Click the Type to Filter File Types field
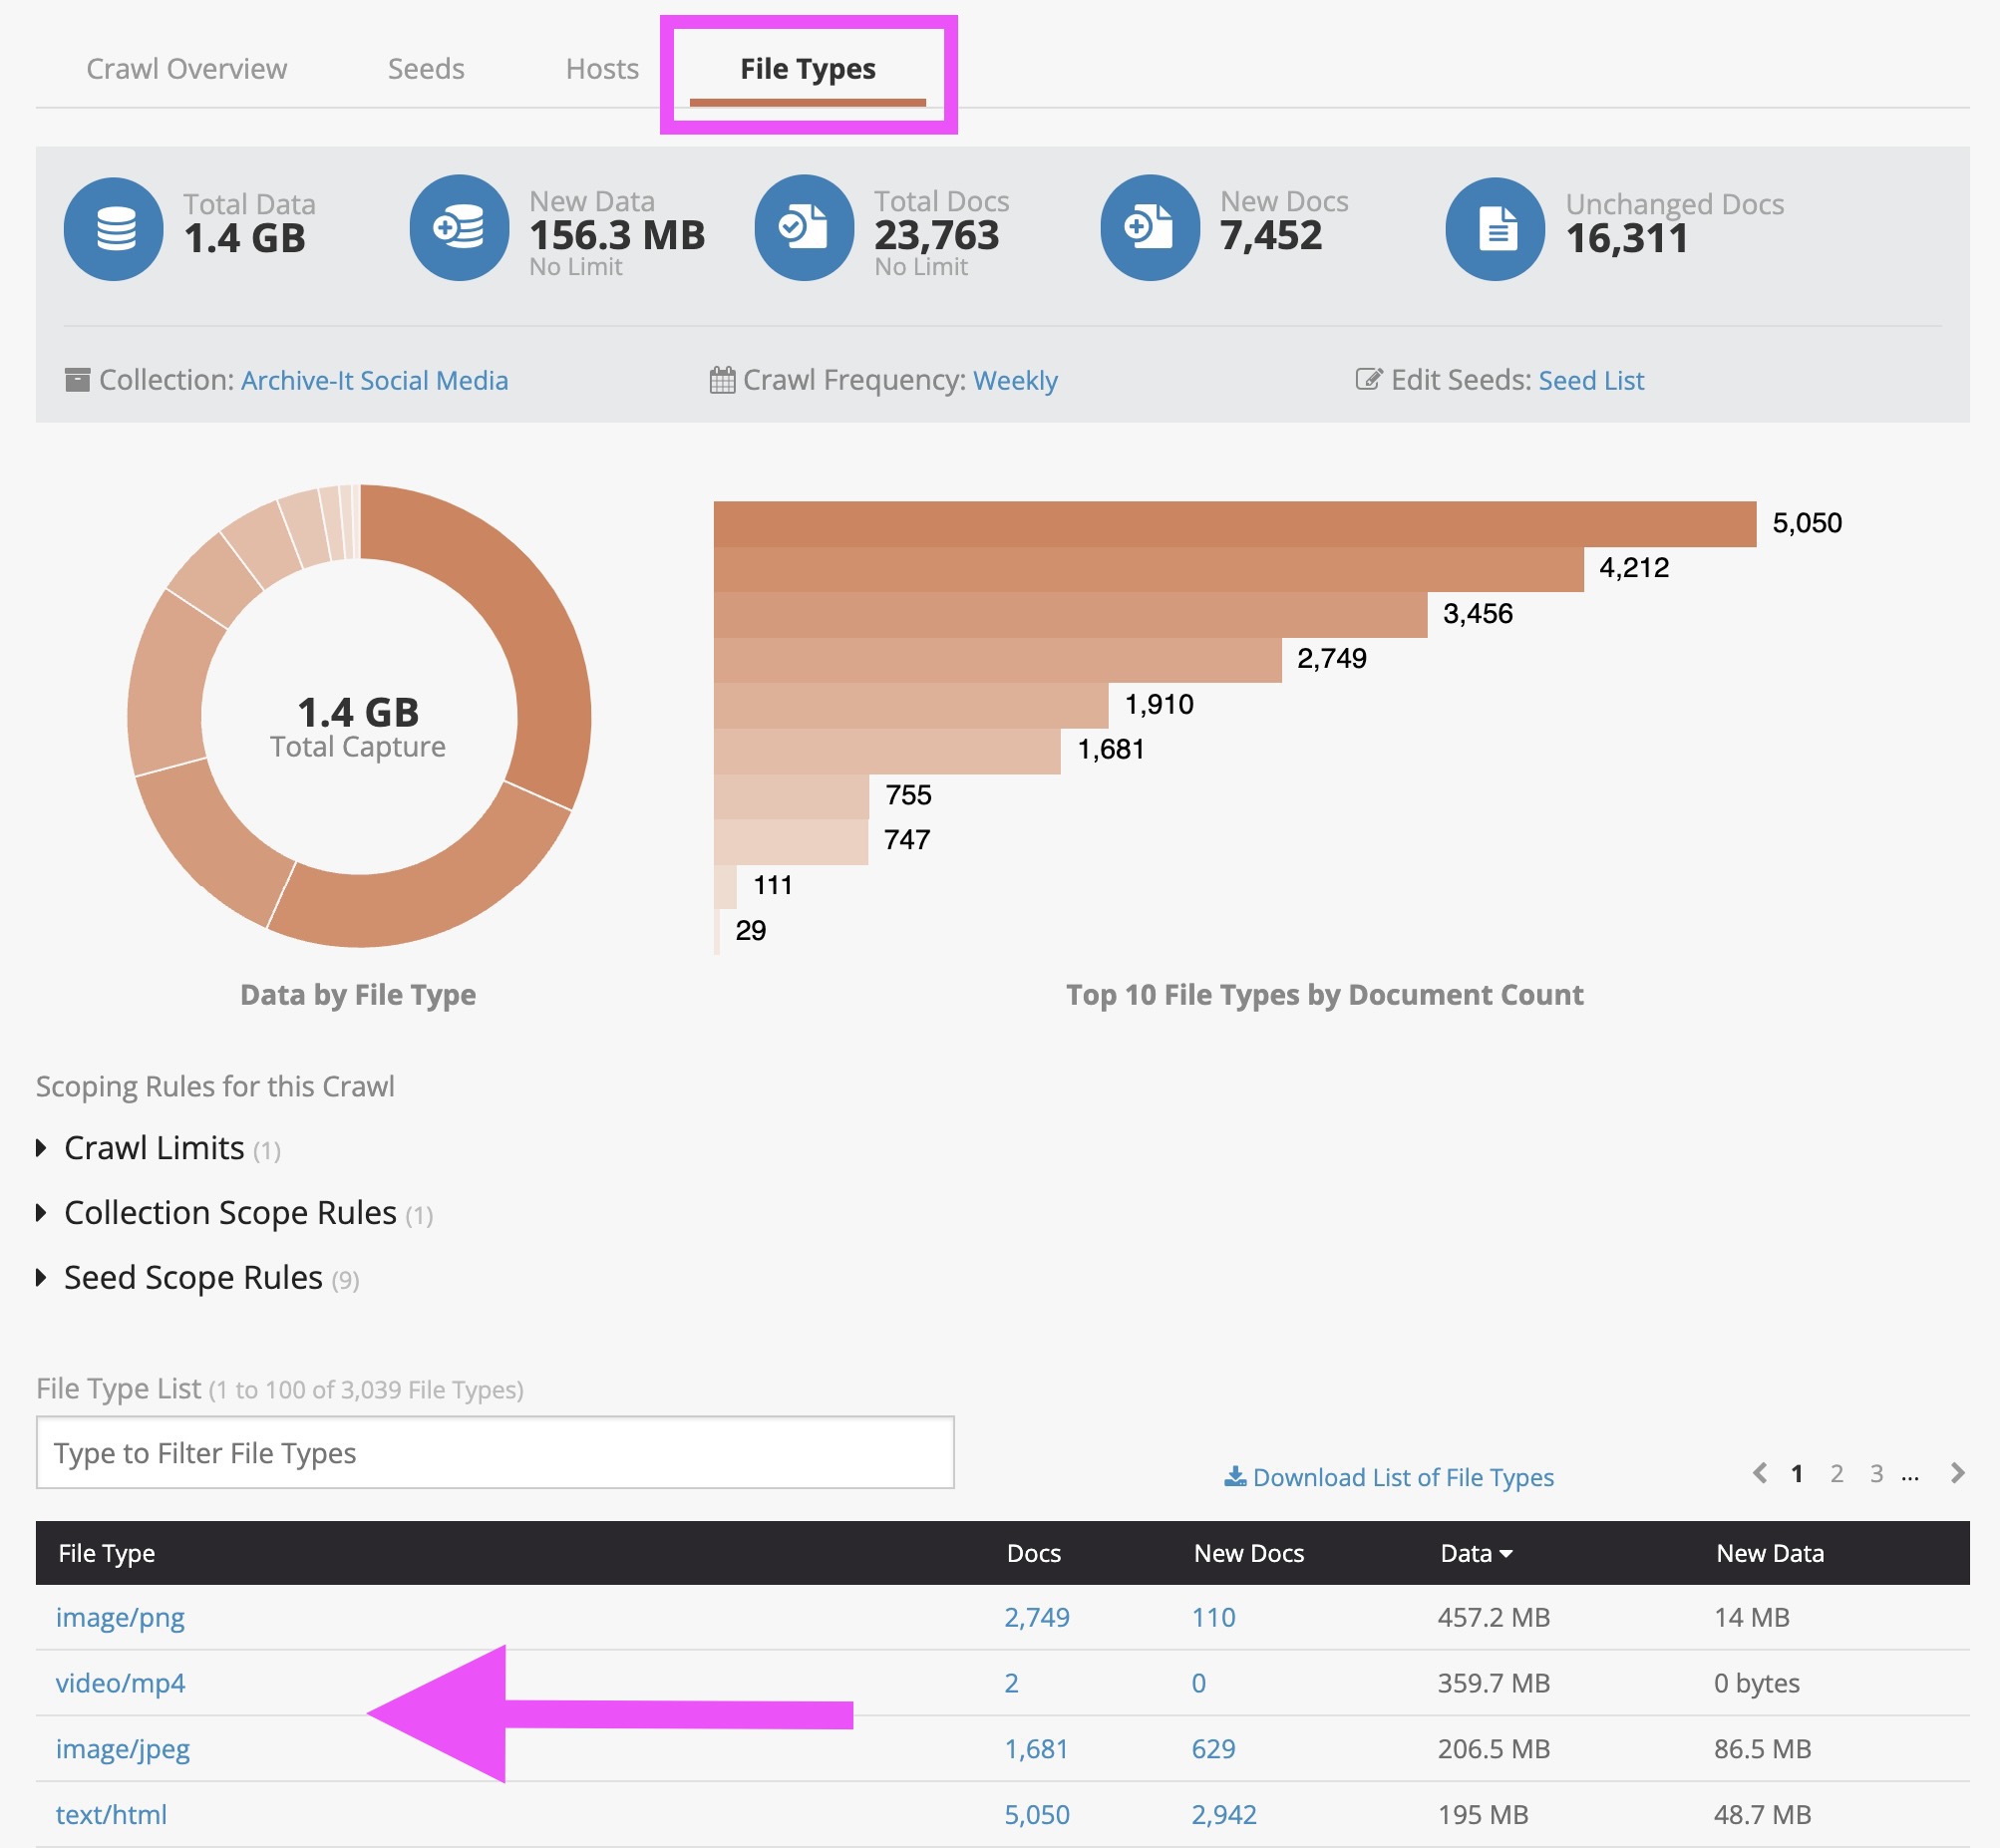Screen dimensions: 2000x1848 pos(495,1452)
